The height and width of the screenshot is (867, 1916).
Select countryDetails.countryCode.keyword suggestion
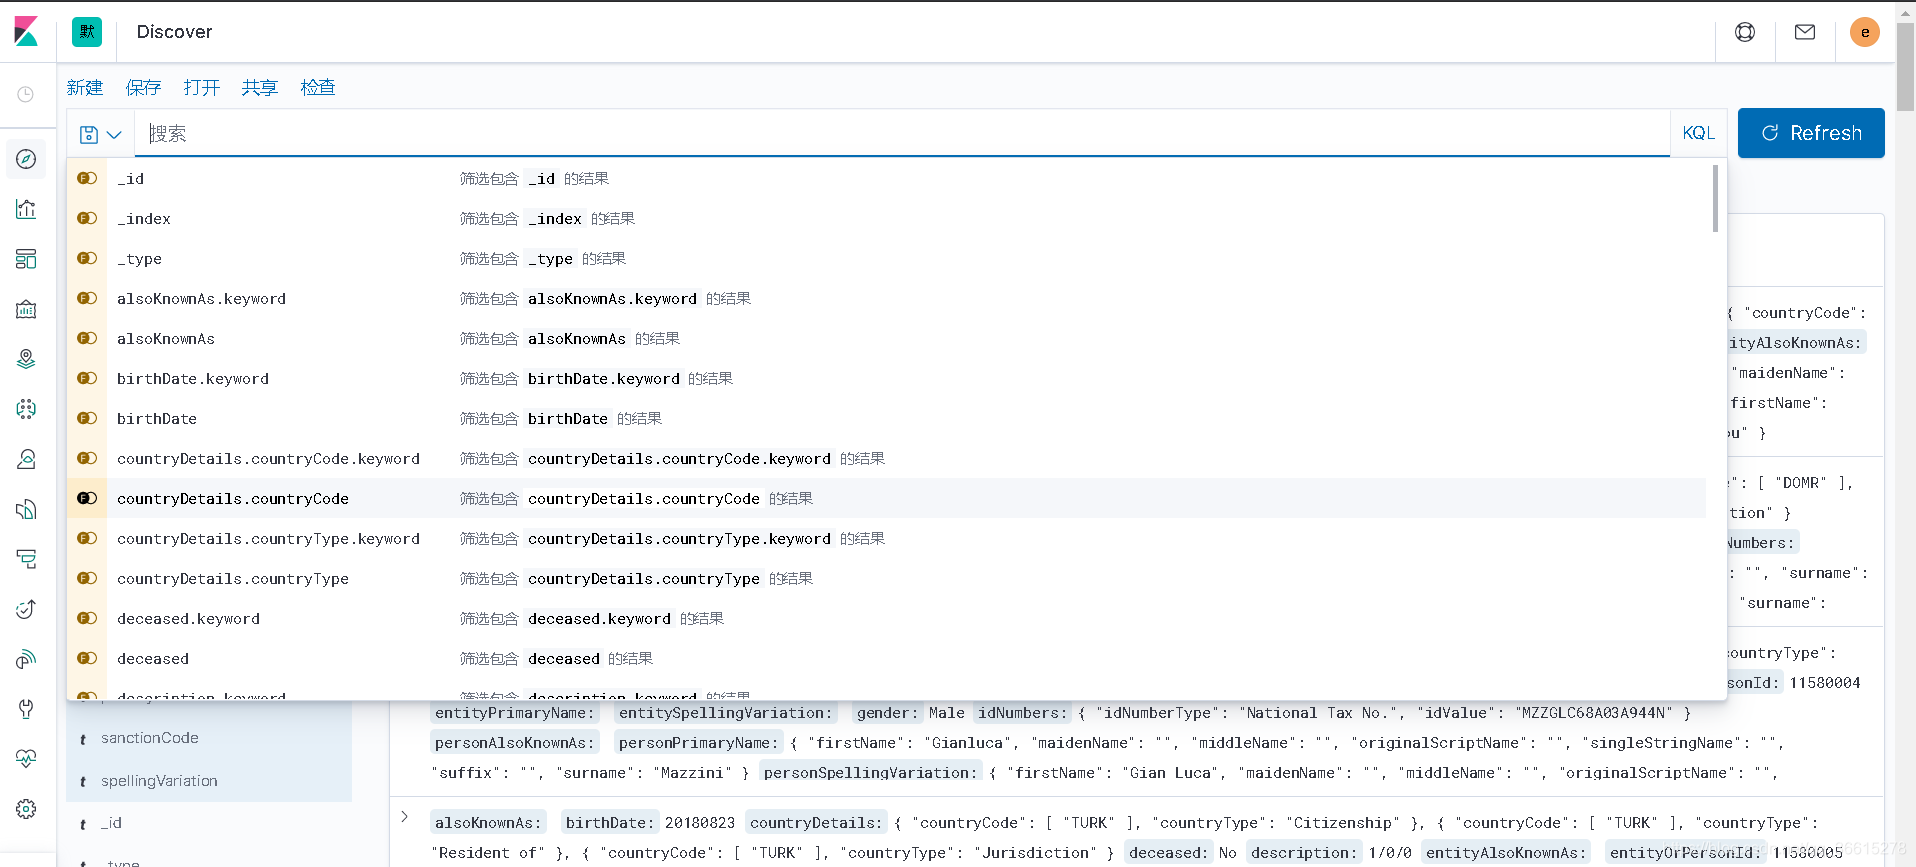pos(887,458)
